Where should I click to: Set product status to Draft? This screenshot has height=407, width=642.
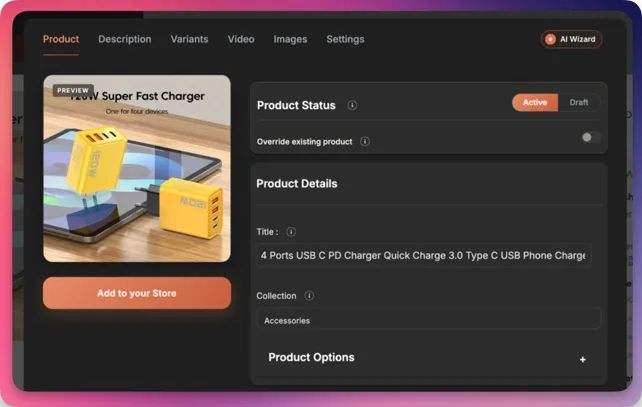tap(579, 102)
